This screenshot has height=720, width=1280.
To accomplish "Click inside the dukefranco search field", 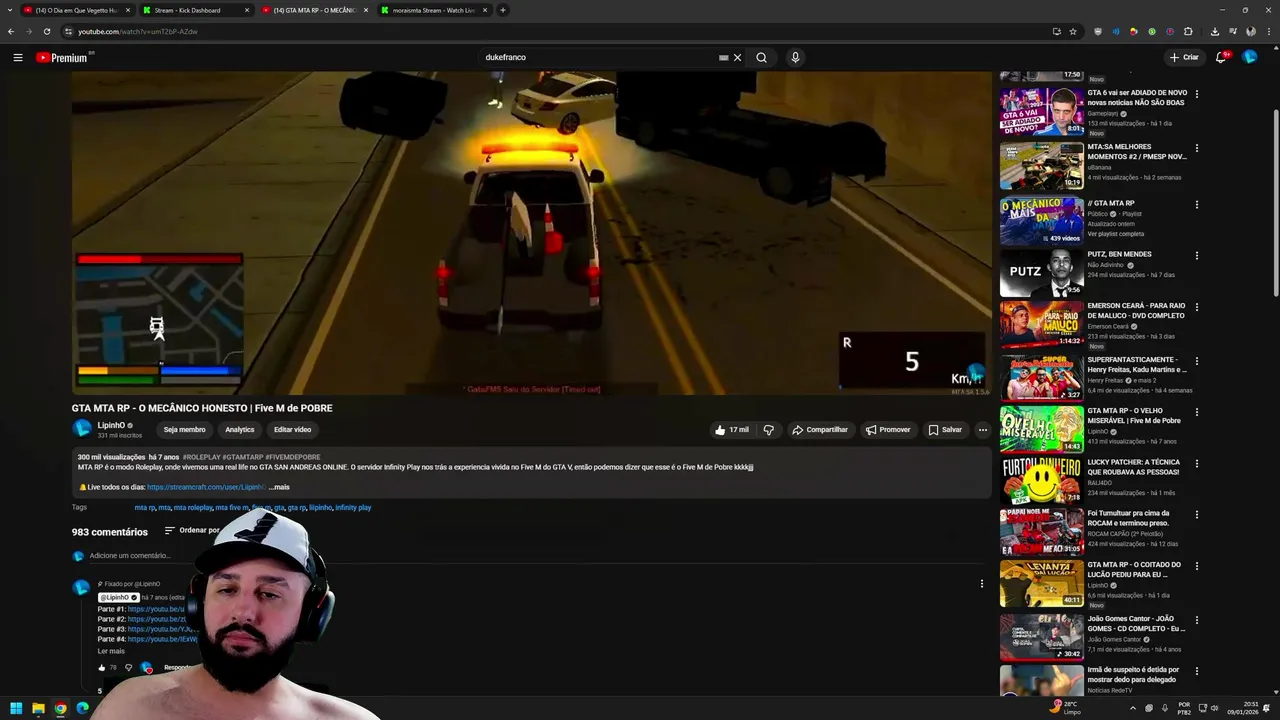I will tap(598, 57).
